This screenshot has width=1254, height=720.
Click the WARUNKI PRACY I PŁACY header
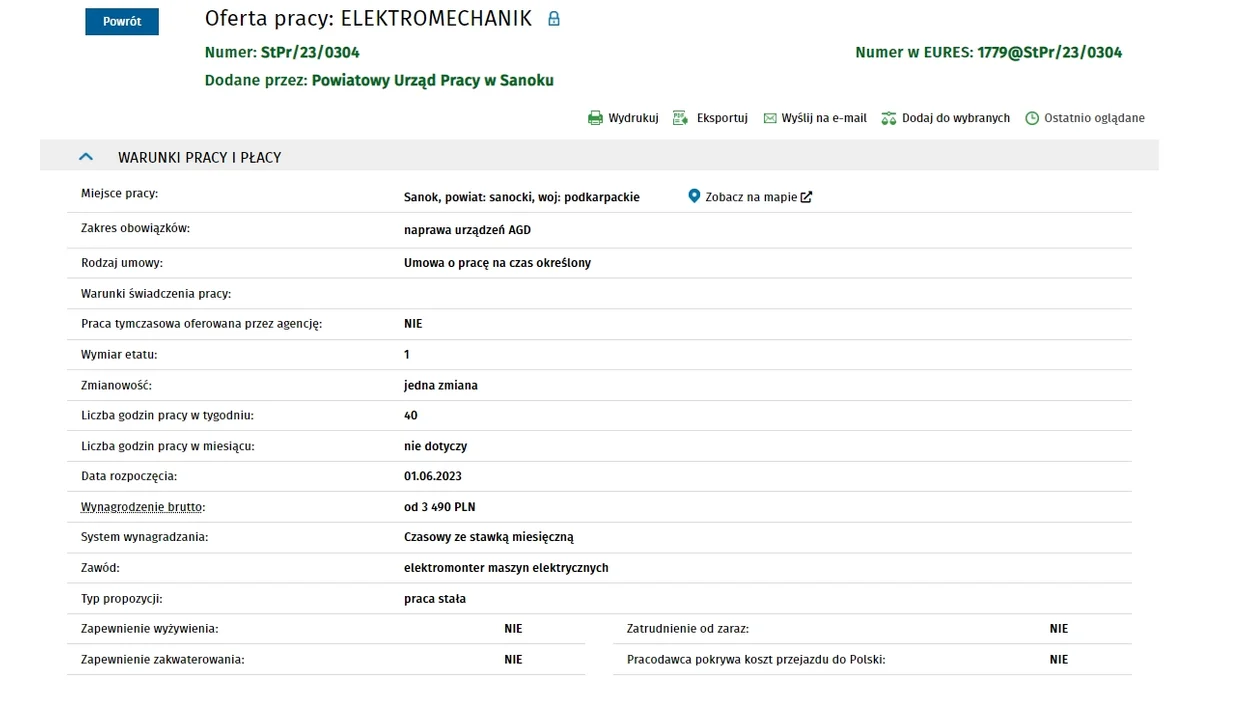coord(199,158)
